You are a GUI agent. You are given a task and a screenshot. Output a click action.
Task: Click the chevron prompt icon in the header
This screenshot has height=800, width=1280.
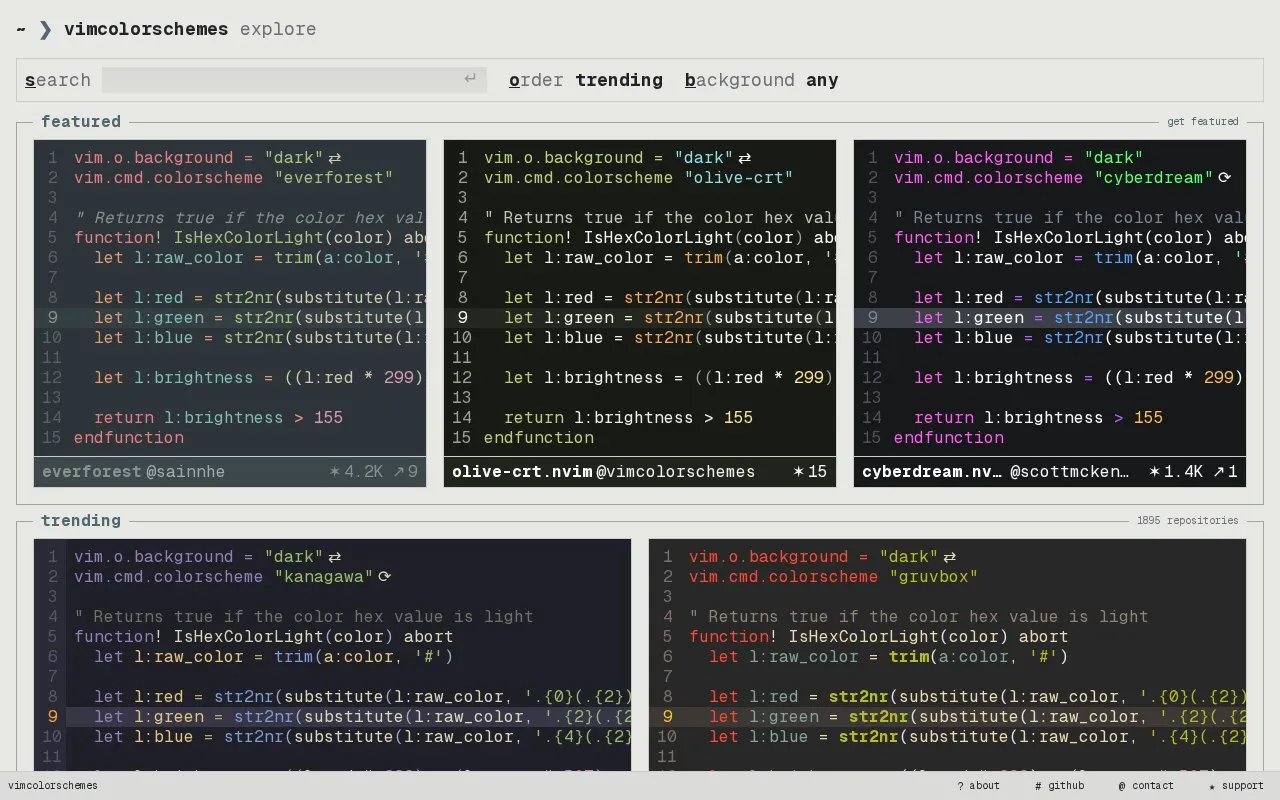(x=45, y=29)
